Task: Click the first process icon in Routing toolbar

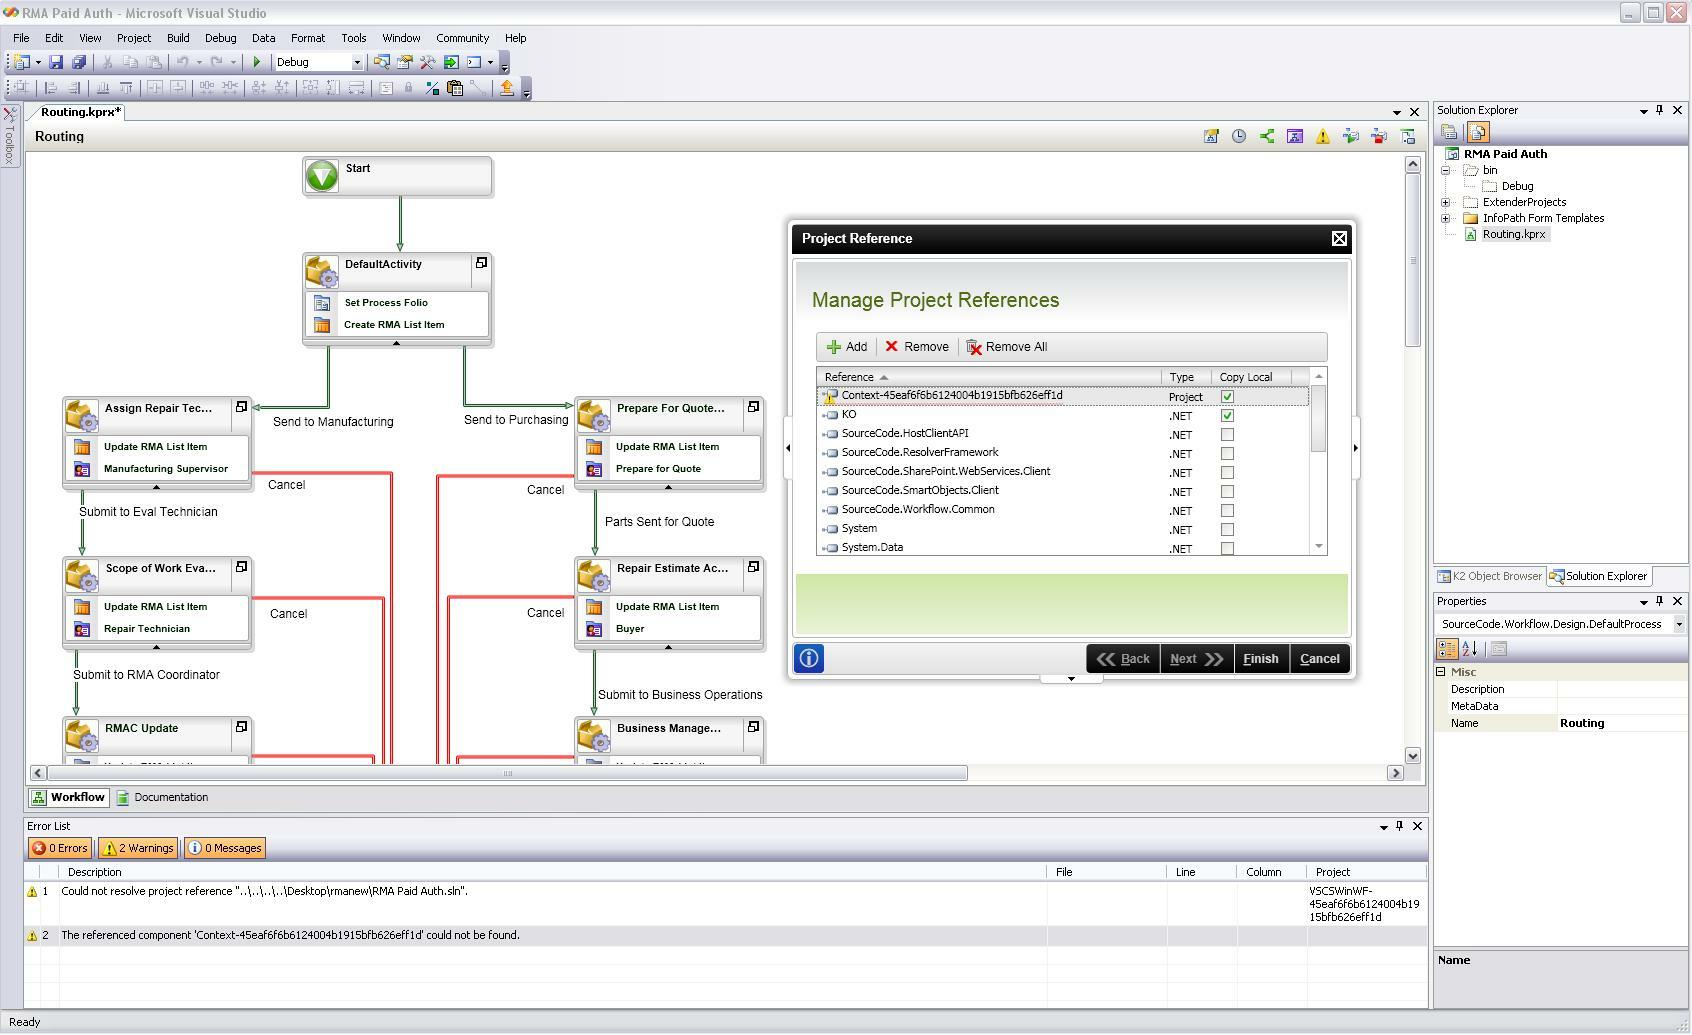Action: [x=1211, y=136]
